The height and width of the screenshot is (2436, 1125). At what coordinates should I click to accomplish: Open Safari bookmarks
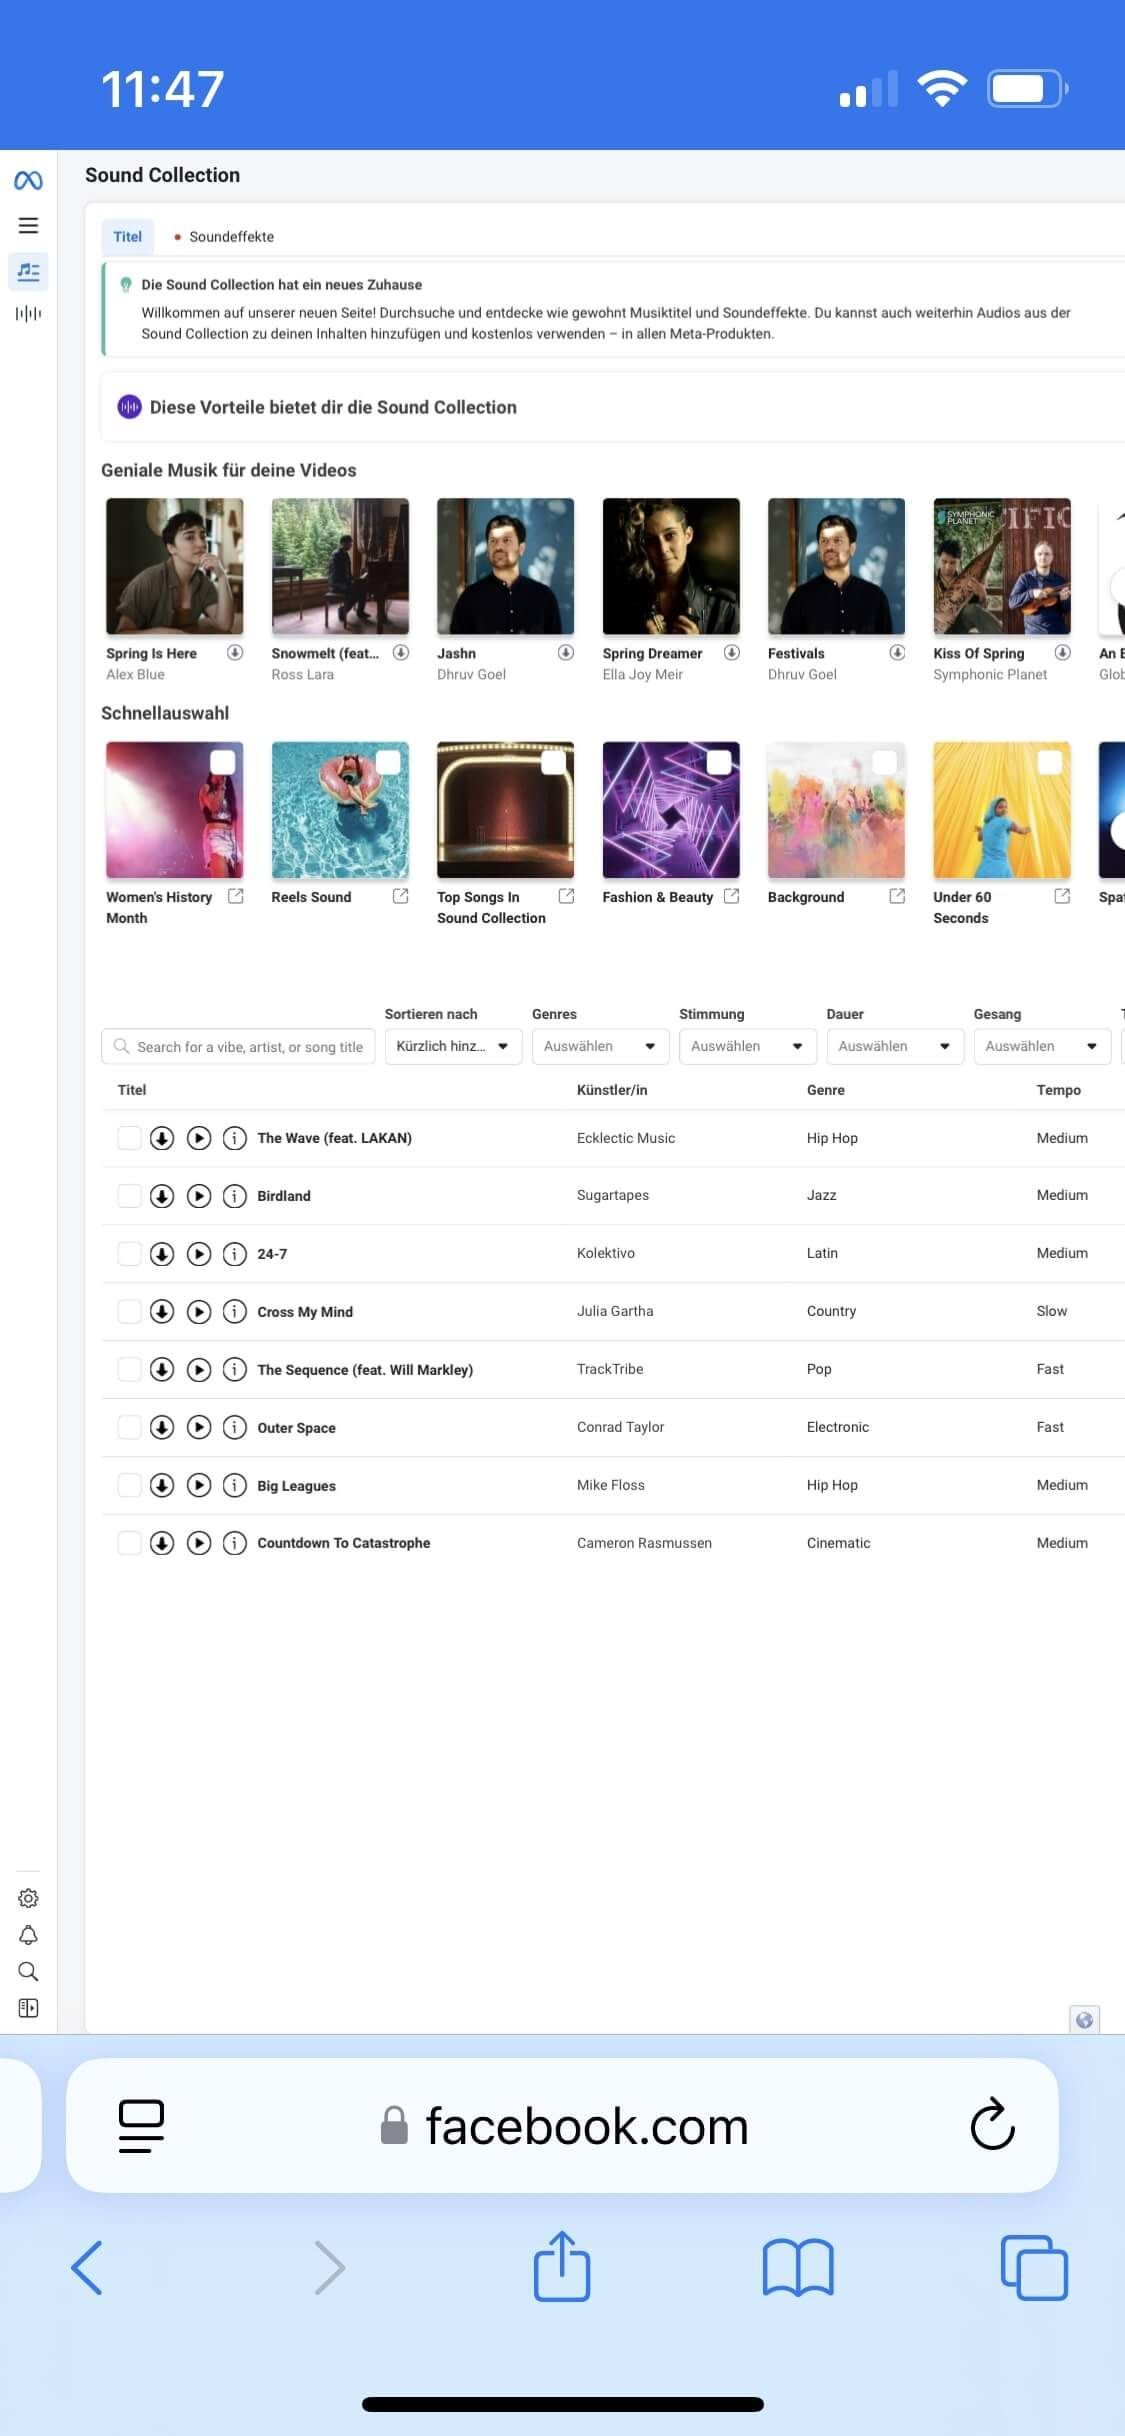tap(798, 2267)
